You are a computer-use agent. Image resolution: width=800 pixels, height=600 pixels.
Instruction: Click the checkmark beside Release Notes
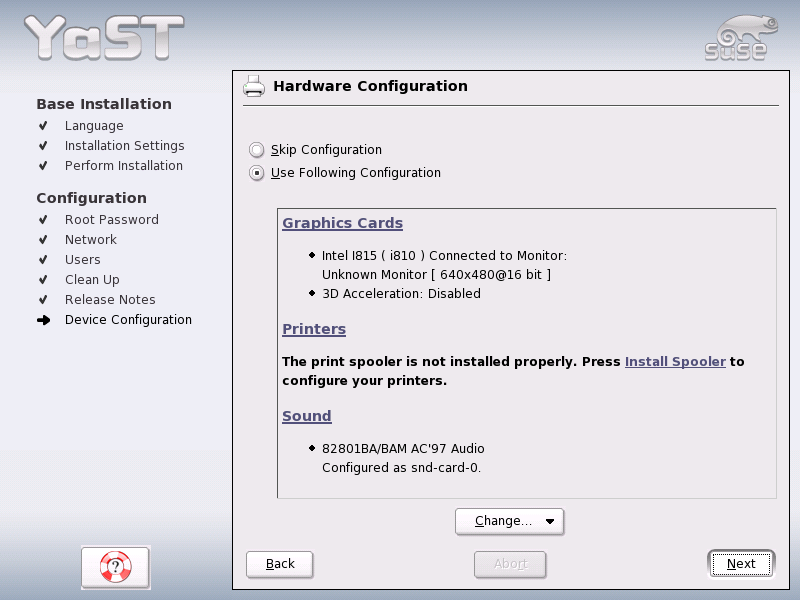[x=43, y=299]
